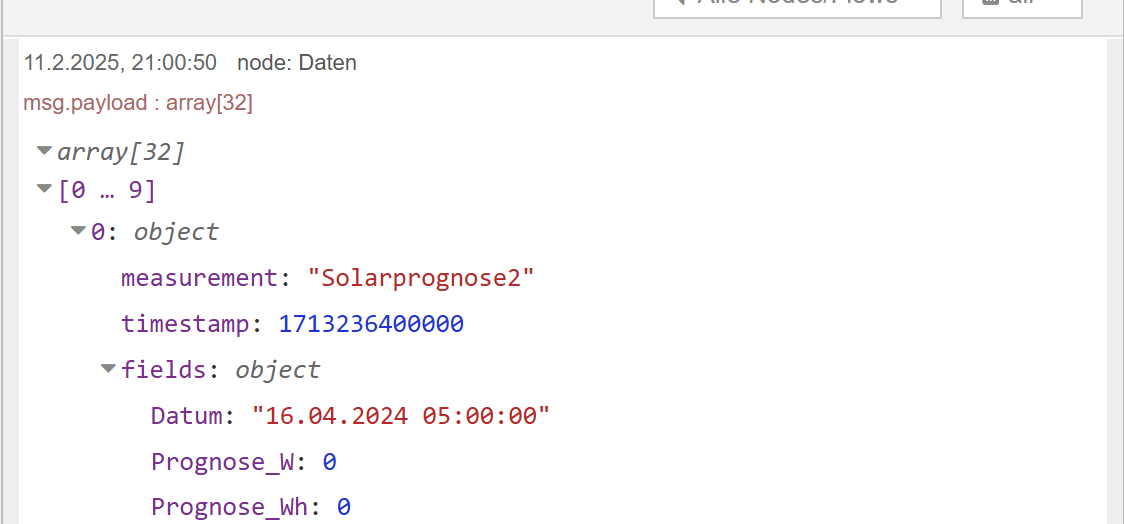The height and width of the screenshot is (524, 1124).
Task: Collapse the [0 … 9] range arrow
Action: [x=44, y=188]
